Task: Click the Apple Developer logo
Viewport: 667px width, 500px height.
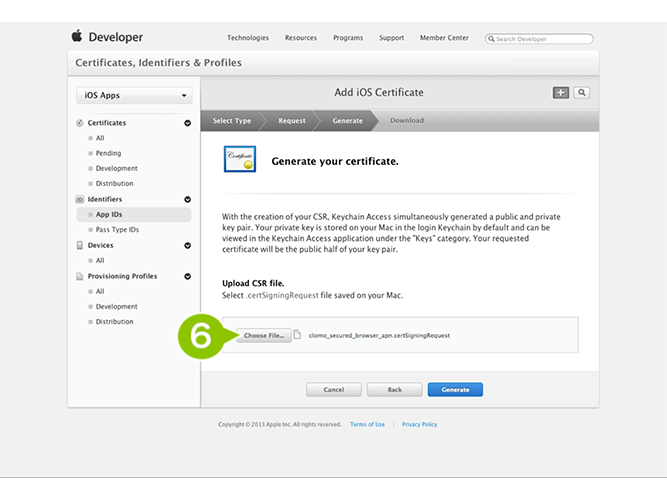Action: [107, 37]
